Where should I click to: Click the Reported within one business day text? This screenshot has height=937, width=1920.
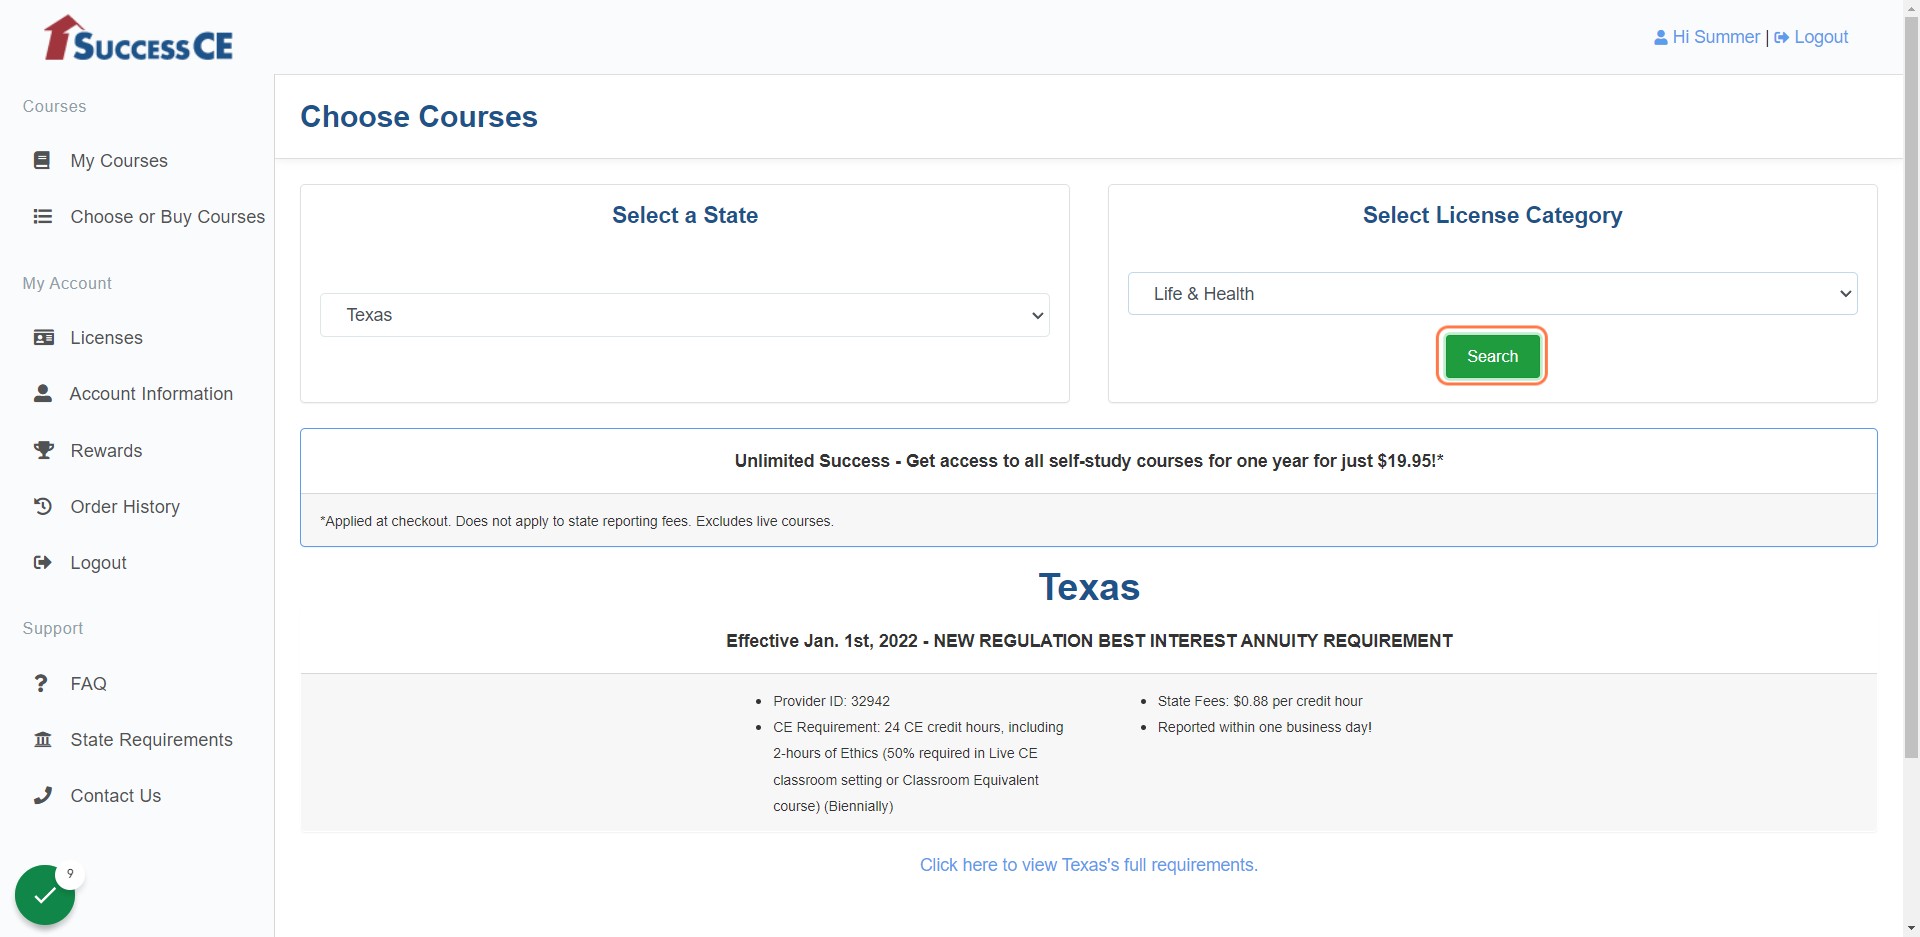[x=1264, y=727]
